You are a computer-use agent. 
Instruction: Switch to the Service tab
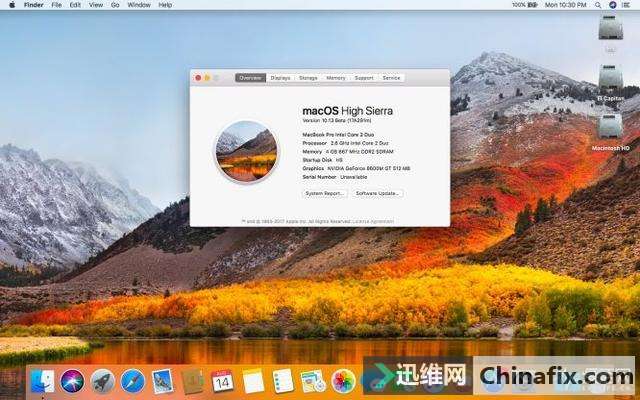click(x=391, y=78)
